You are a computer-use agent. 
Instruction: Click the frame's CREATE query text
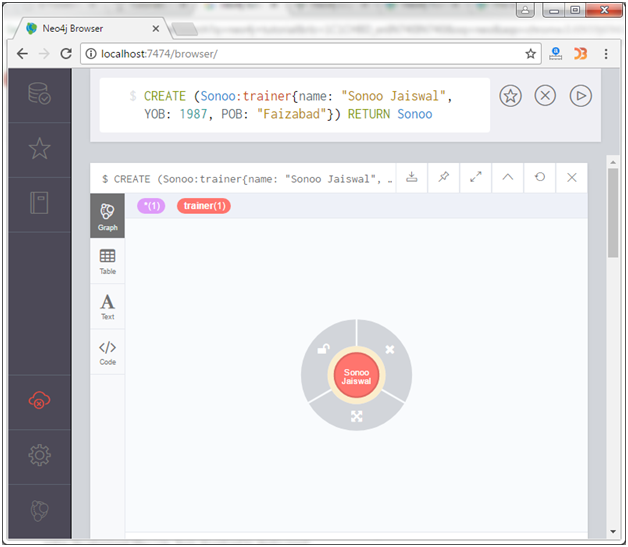pos(247,179)
